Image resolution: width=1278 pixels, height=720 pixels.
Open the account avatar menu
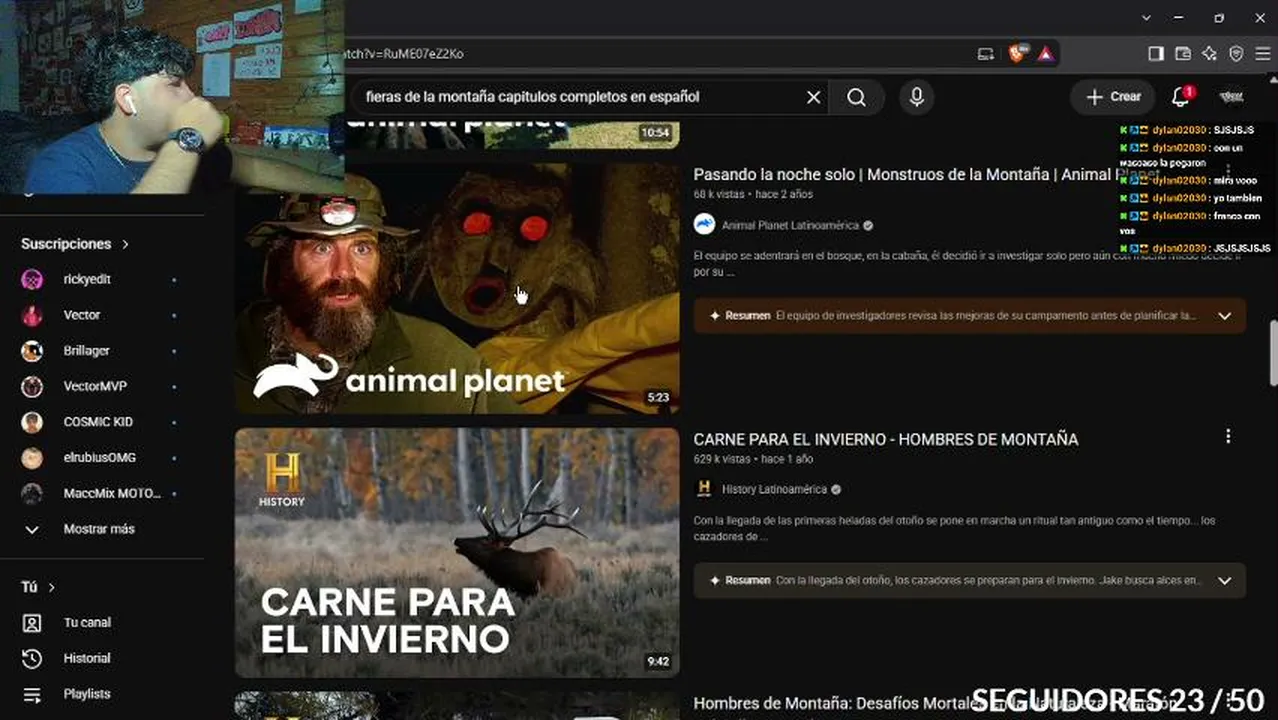point(1232,97)
